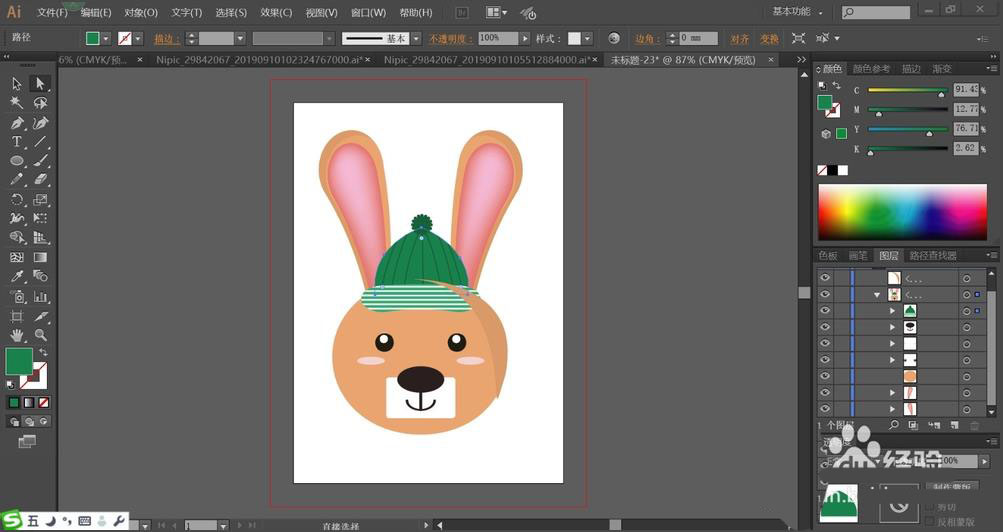Open the 效果(C) menu

point(276,13)
